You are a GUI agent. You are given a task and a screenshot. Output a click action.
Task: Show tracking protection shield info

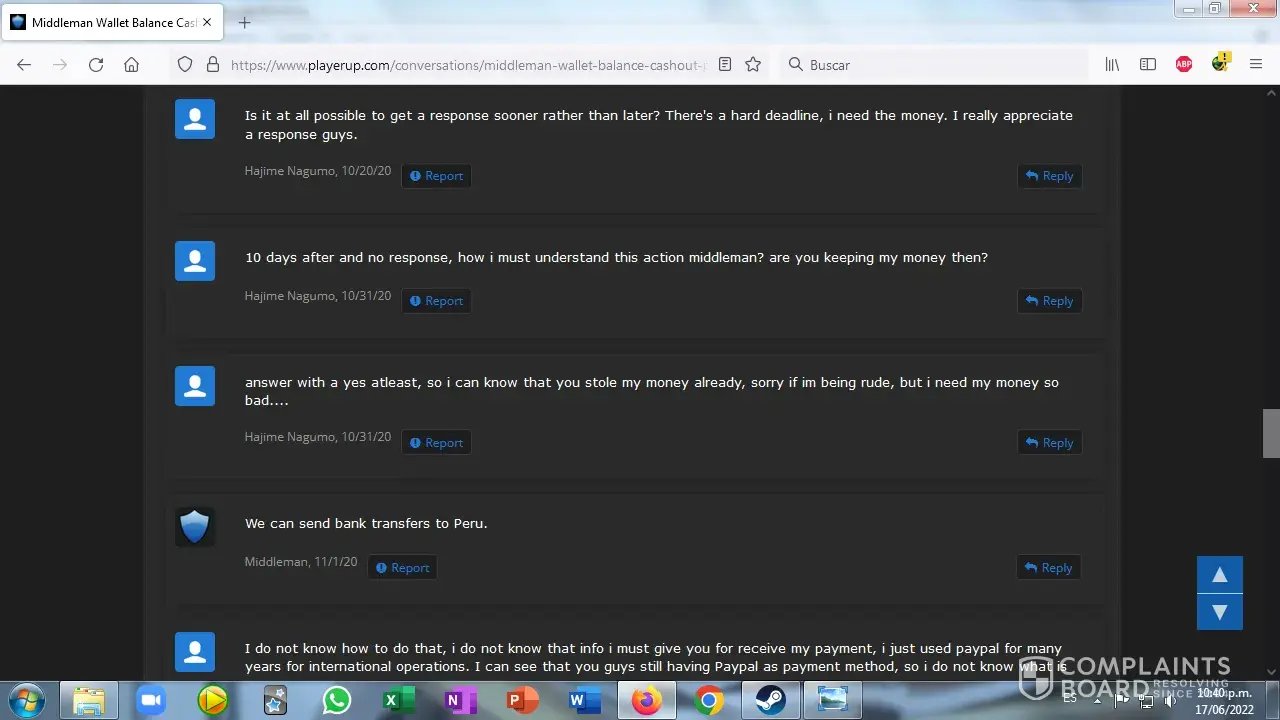pos(184,64)
